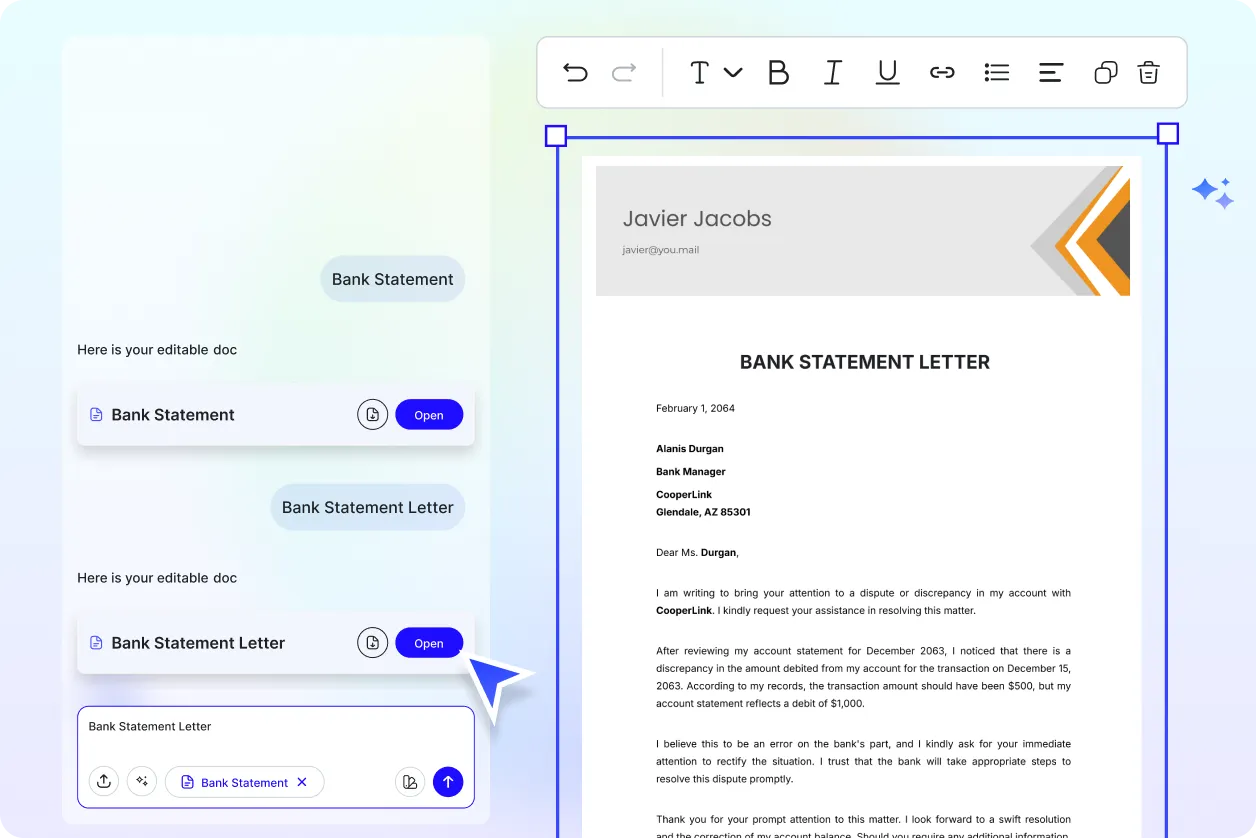Select the AI generate sparkles icon

(142, 781)
